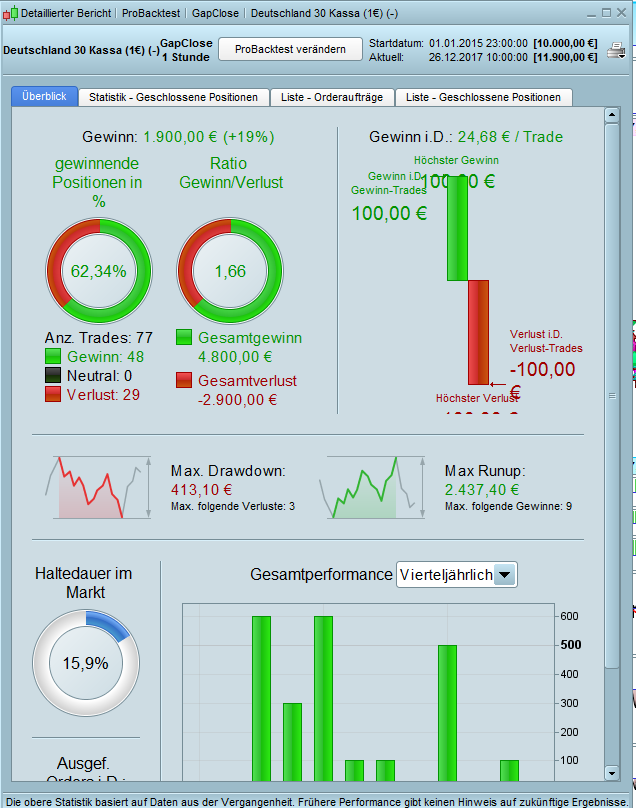Screen dimensions: 636x808
Task: Click the GapClose 1 Stunde label
Action: coord(186,50)
